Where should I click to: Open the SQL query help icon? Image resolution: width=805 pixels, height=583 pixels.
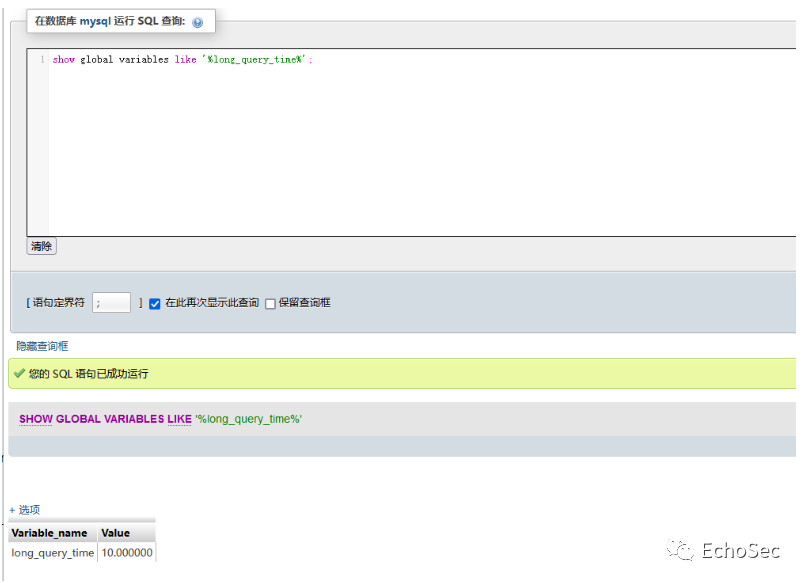[x=197, y=22]
